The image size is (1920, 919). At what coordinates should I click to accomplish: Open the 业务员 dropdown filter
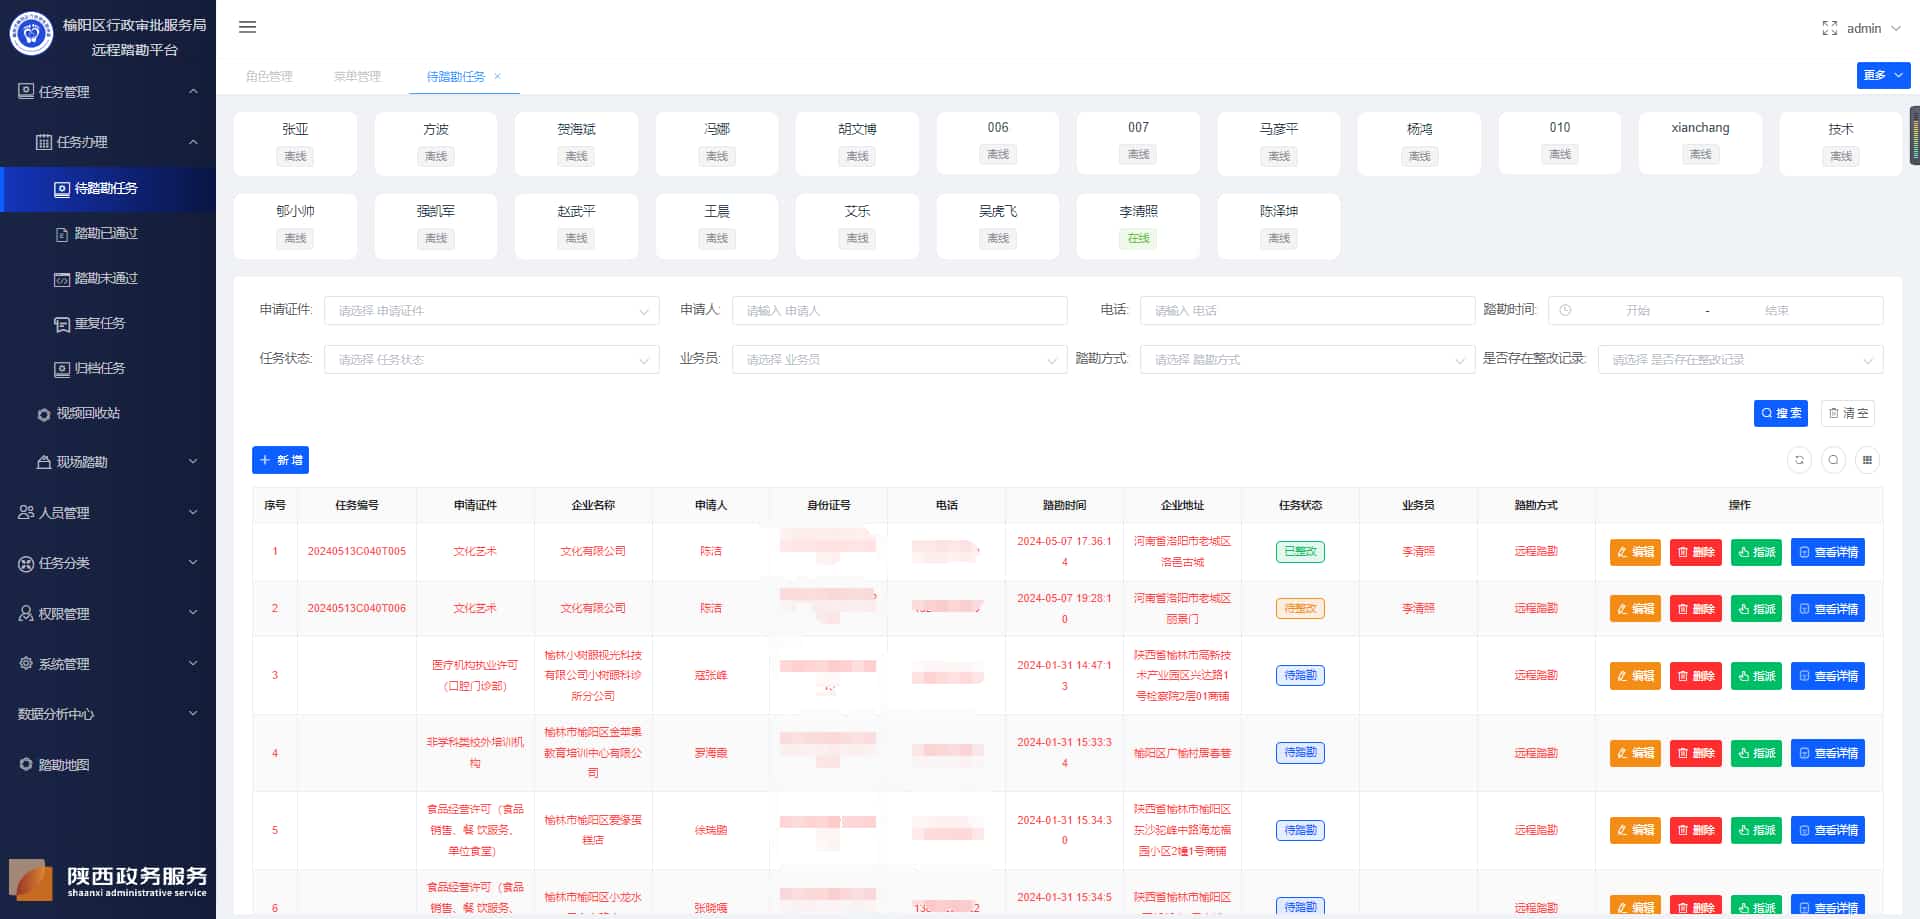click(x=900, y=359)
